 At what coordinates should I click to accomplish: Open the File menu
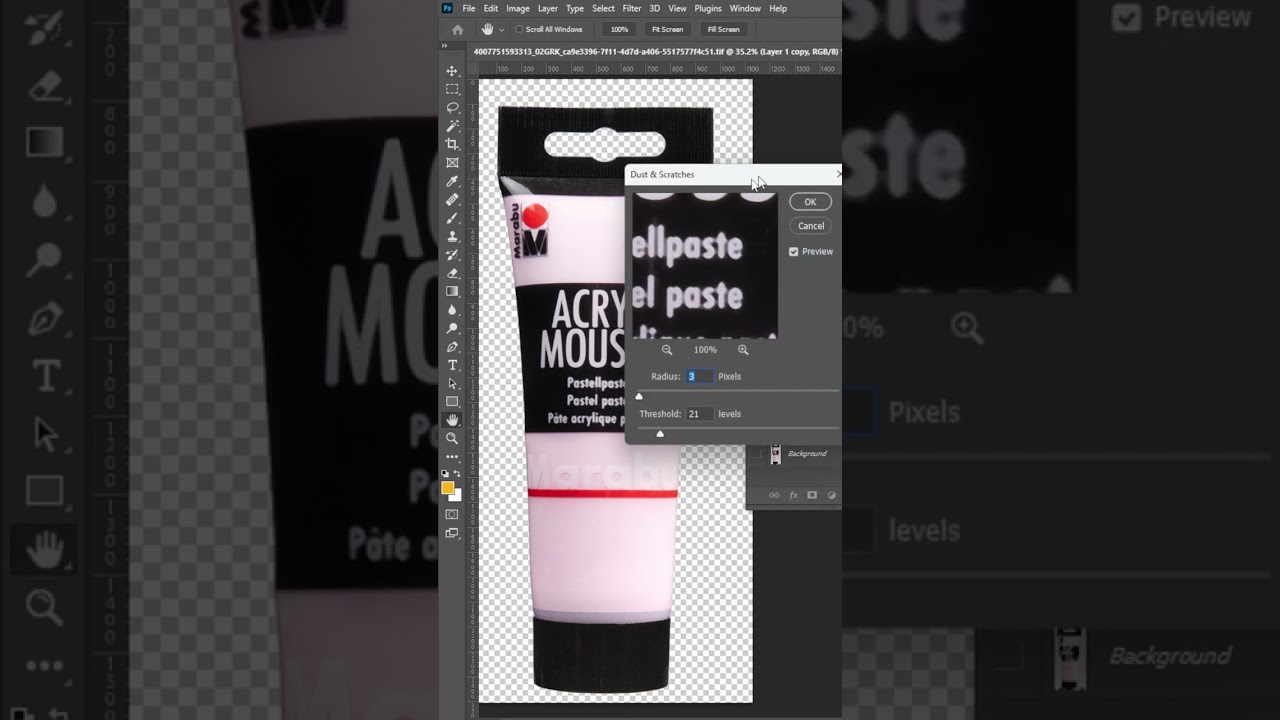[x=469, y=8]
